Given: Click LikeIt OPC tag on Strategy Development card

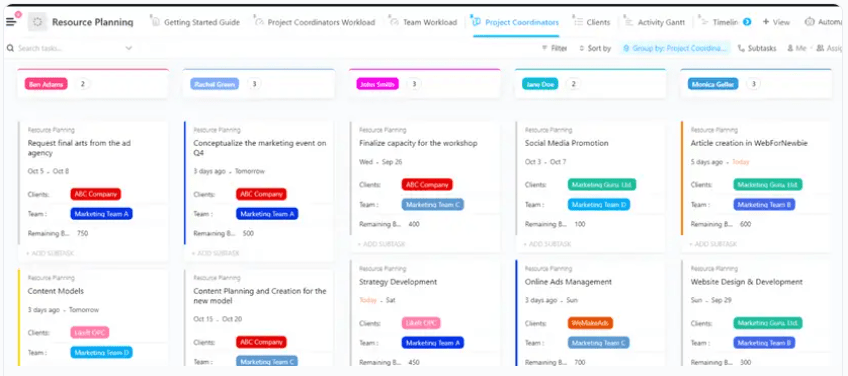Looking at the screenshot, I should click(421, 323).
